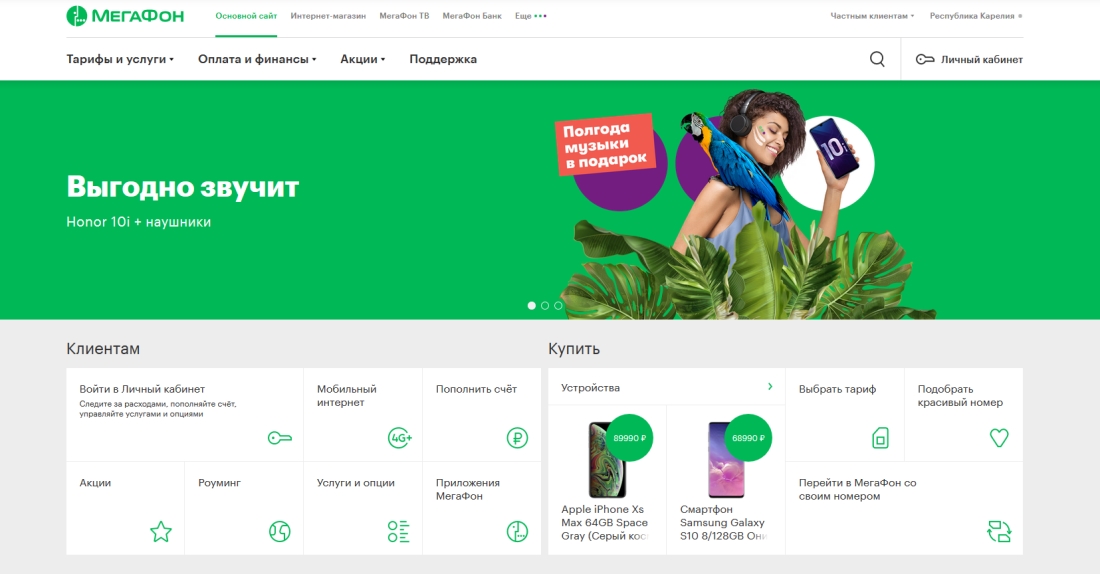Viewport: 1100px width, 574px height.
Task: Open the Оплата и финансы dropdown
Action: pos(257,59)
